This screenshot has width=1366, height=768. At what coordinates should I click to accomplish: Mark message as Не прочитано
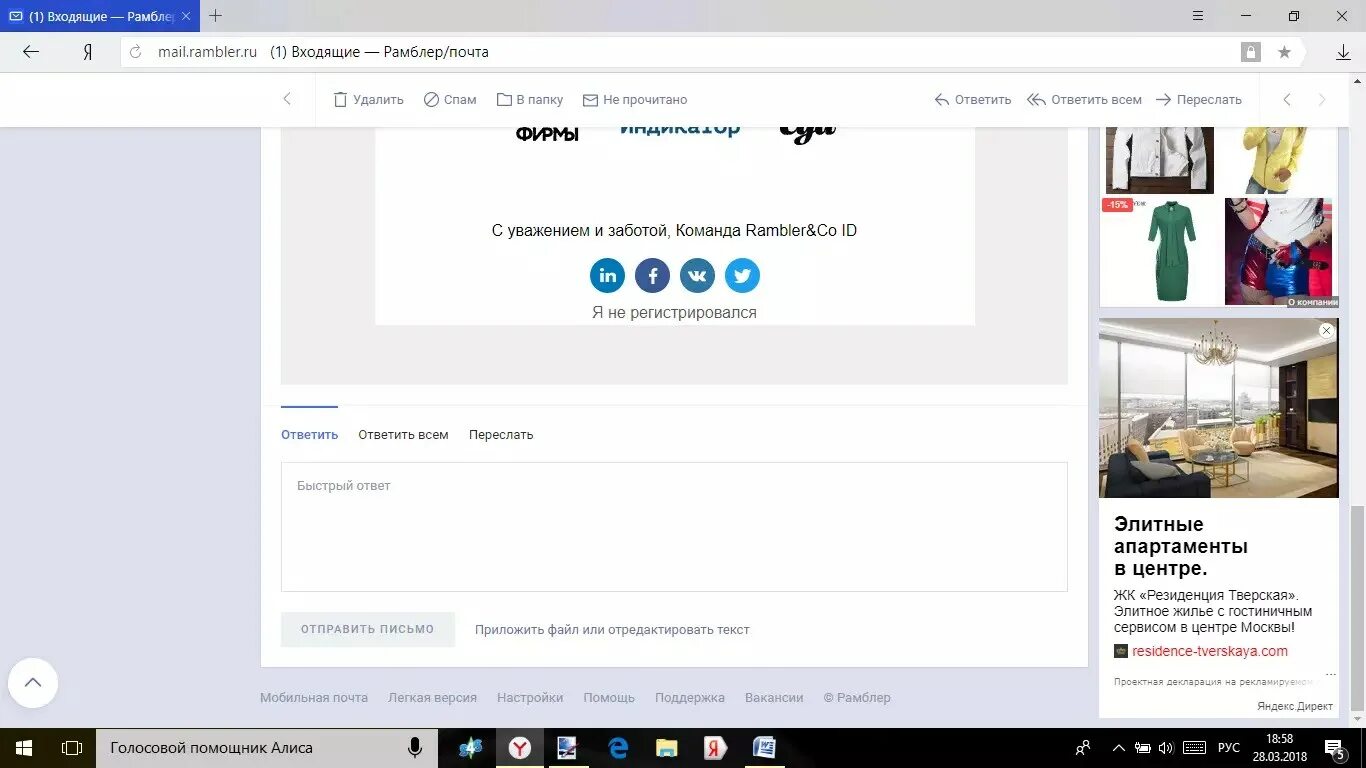[635, 100]
